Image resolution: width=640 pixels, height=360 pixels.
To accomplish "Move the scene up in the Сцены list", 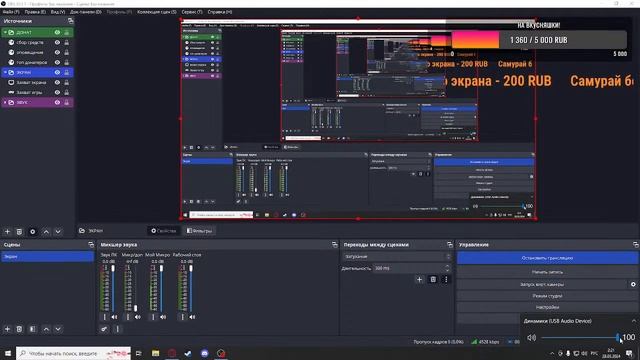I will pyautogui.click(x=46, y=329).
